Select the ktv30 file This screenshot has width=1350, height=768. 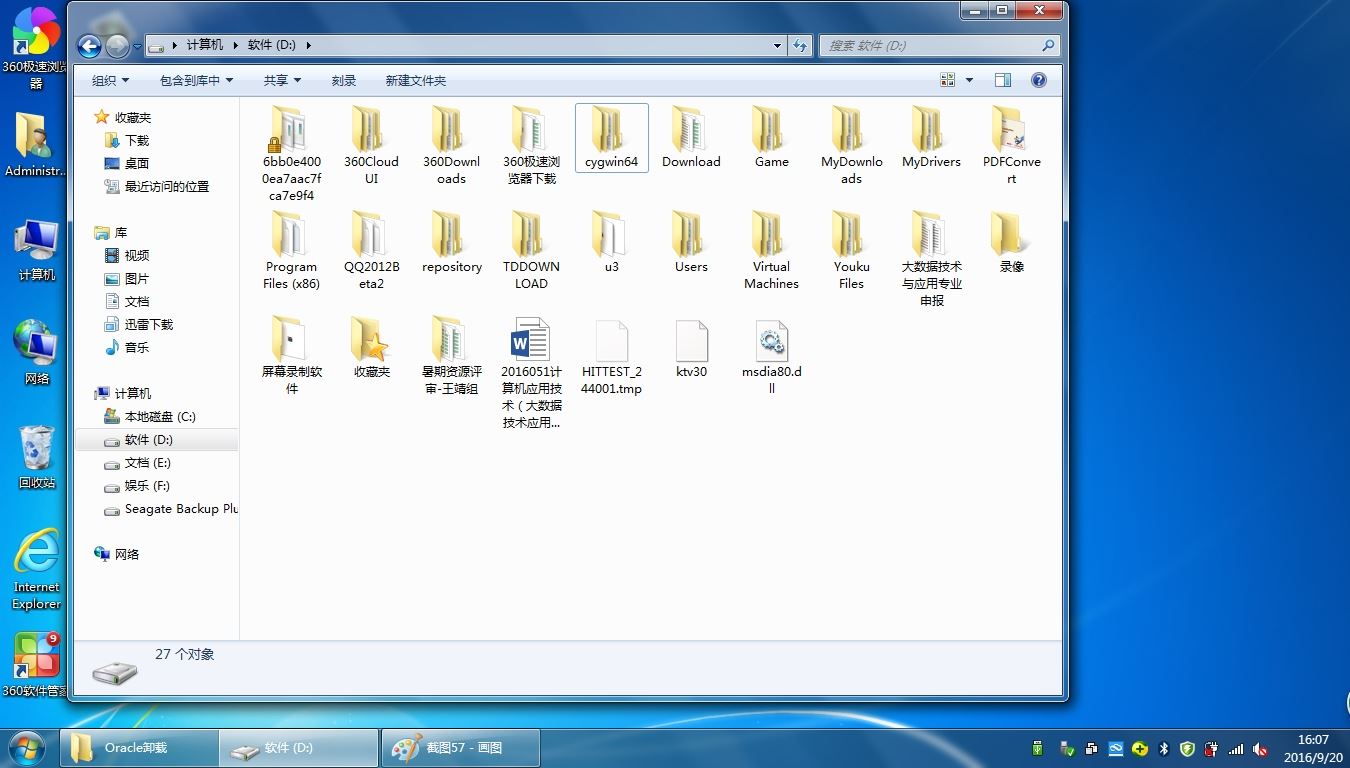(691, 348)
